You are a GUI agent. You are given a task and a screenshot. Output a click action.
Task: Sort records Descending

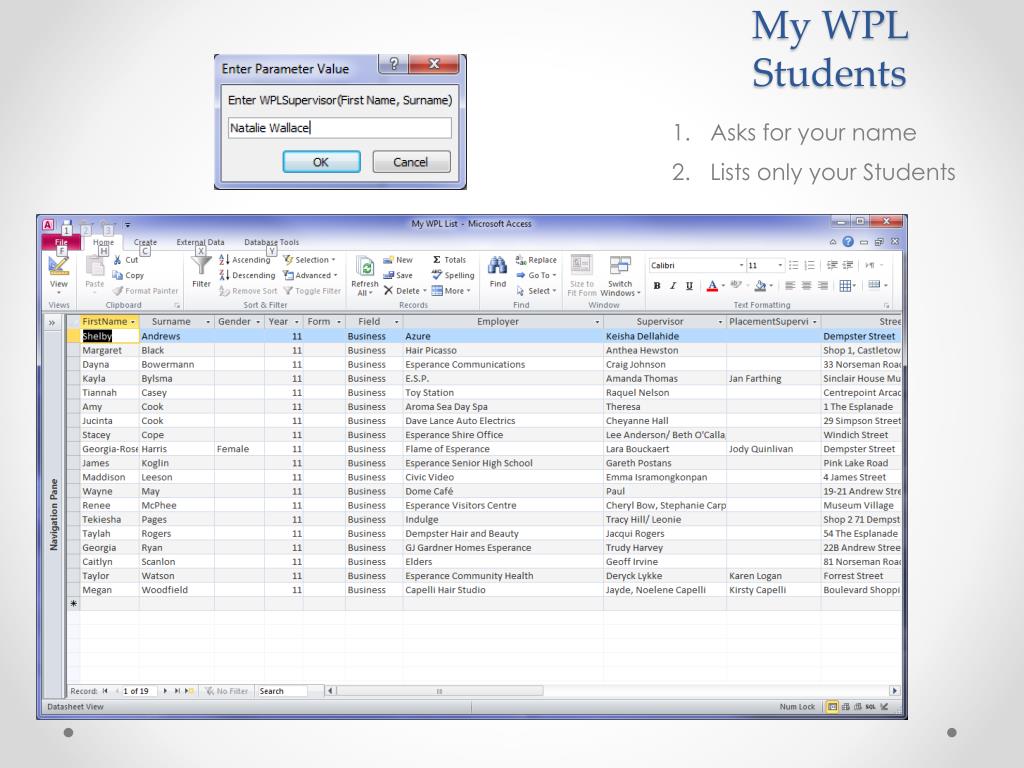coord(247,276)
